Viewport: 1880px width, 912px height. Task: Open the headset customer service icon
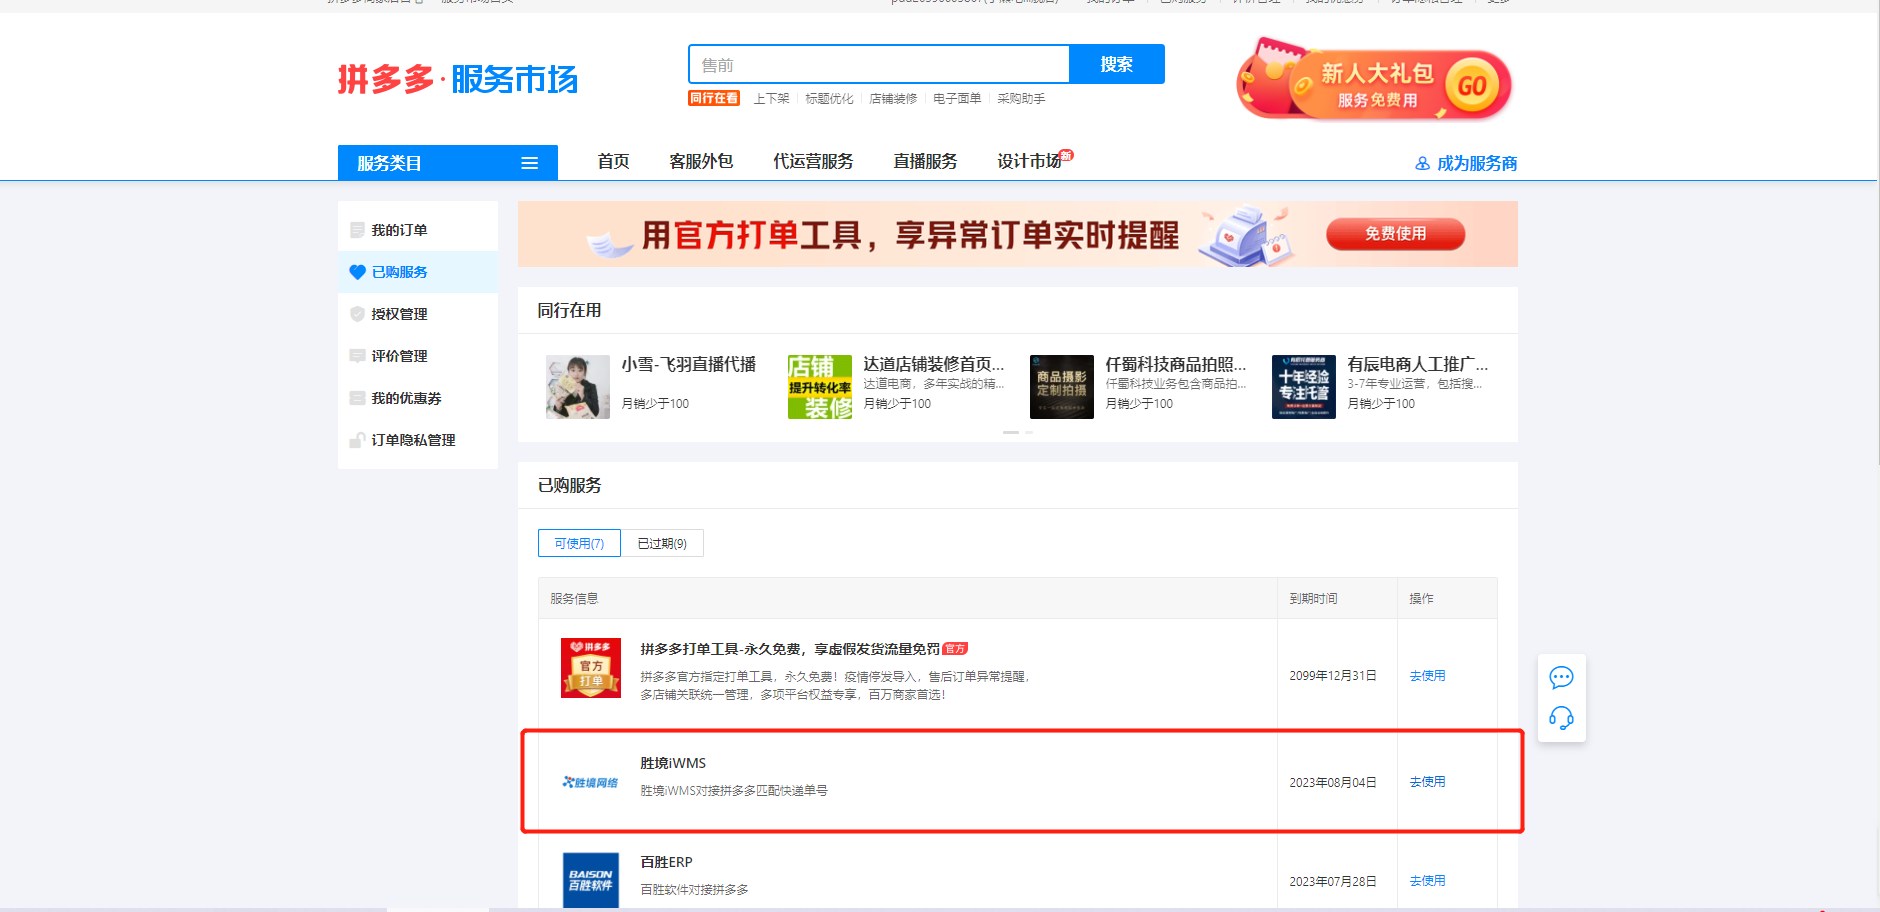[x=1561, y=718]
